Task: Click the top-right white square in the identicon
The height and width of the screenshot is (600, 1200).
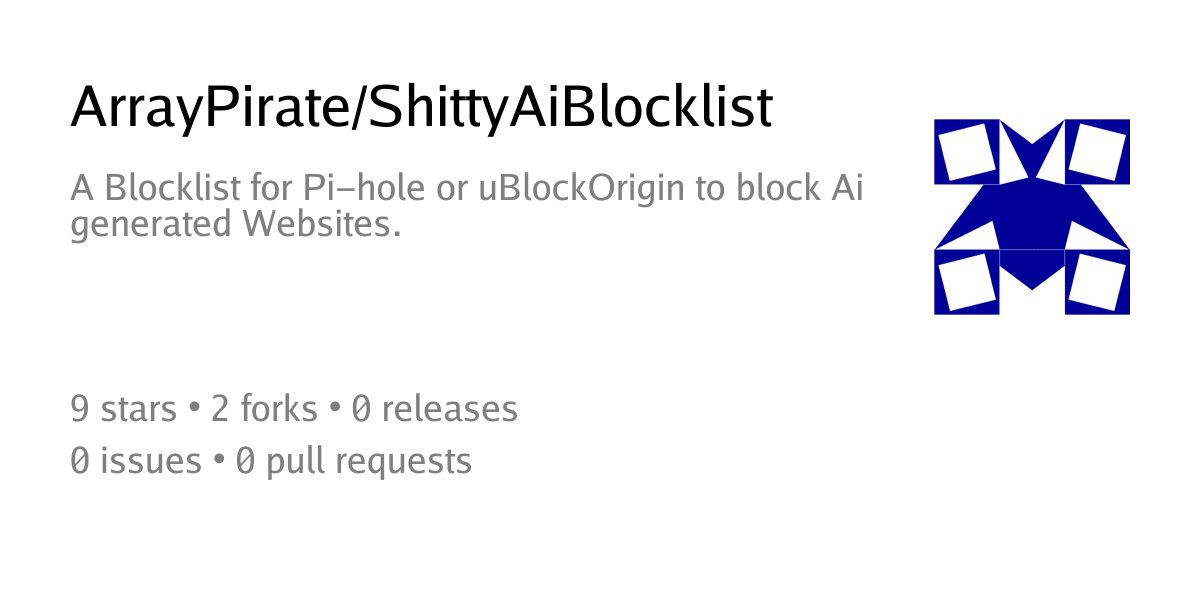Action: pyautogui.click(x=1097, y=151)
